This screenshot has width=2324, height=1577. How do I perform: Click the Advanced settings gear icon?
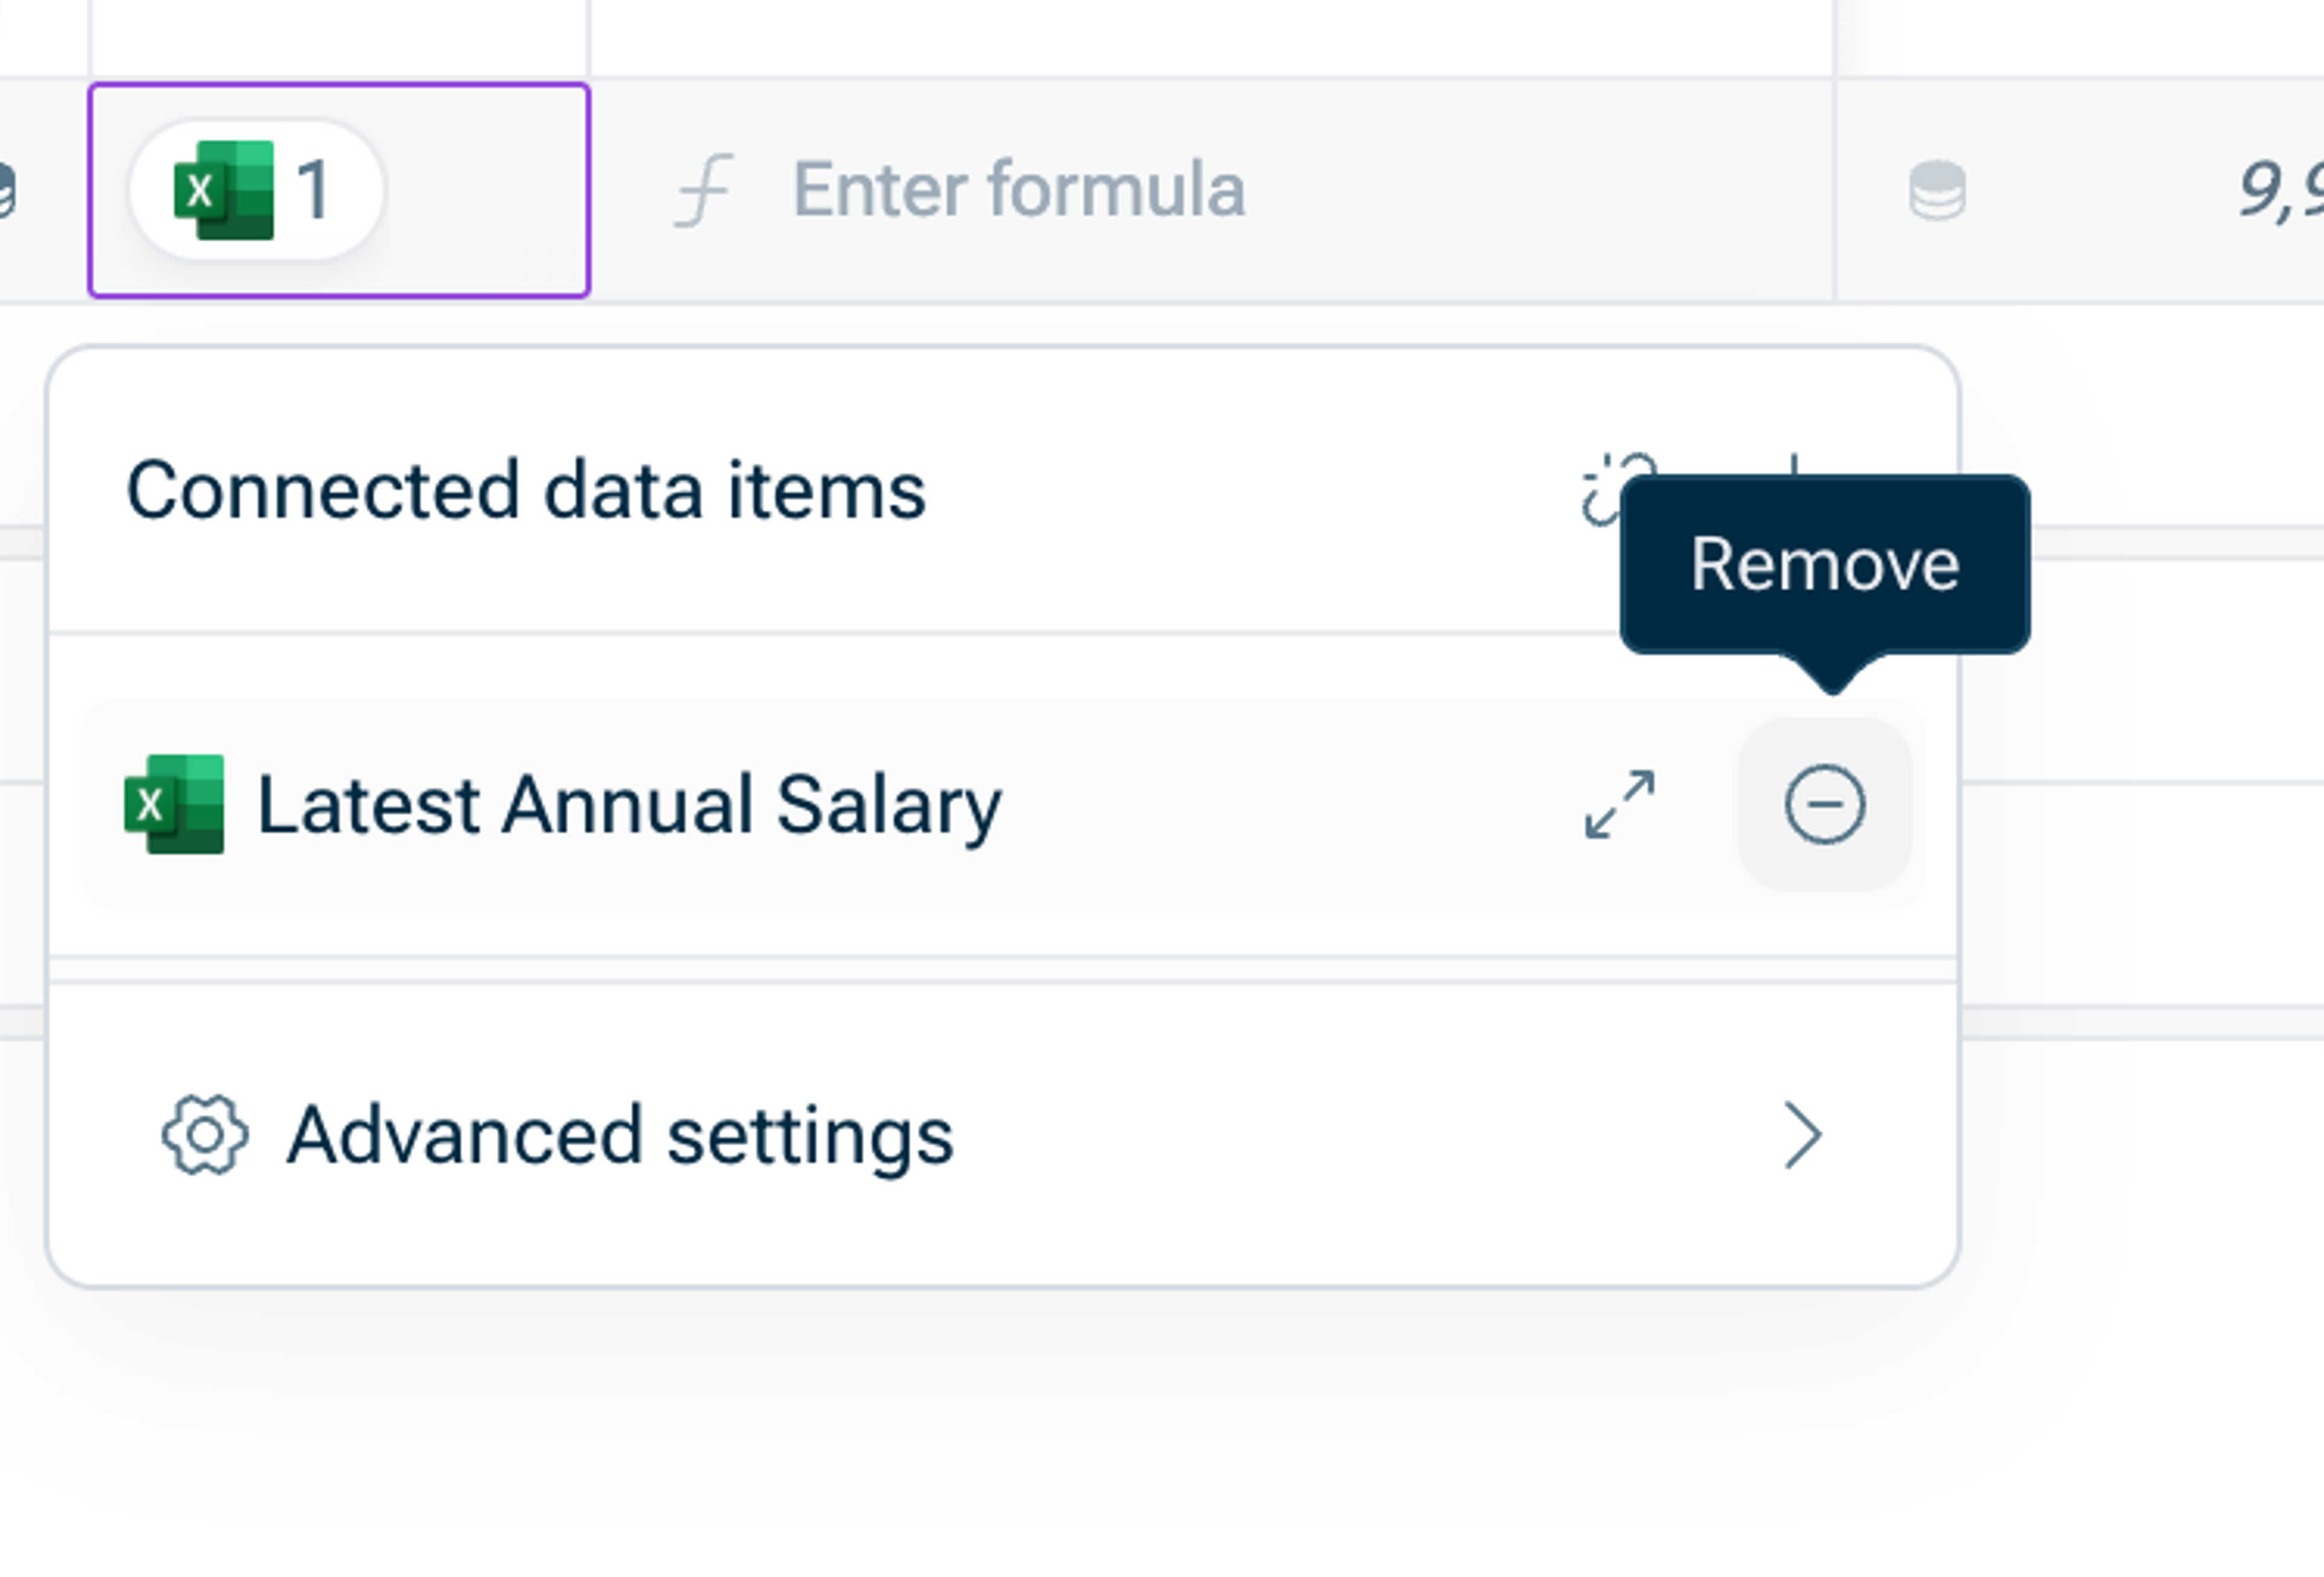tap(205, 1135)
